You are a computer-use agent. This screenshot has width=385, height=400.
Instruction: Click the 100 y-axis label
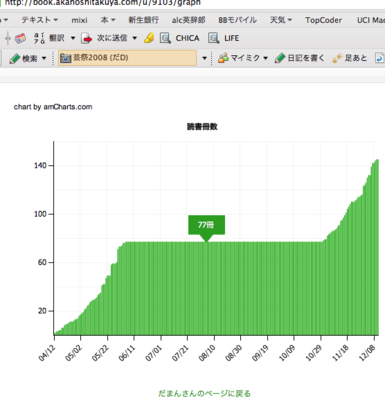click(40, 214)
